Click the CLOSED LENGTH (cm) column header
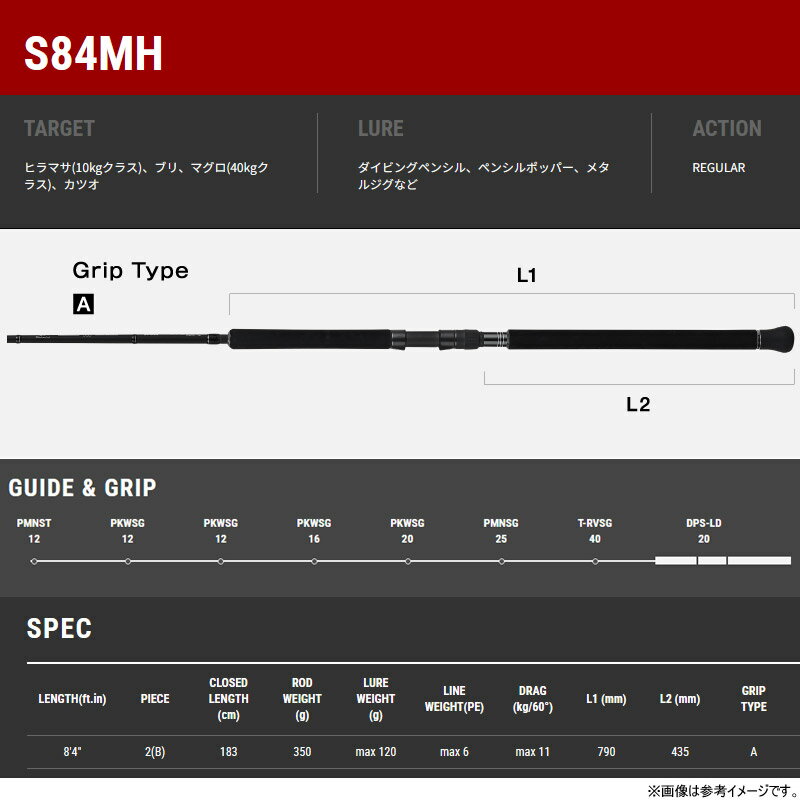 (228, 698)
